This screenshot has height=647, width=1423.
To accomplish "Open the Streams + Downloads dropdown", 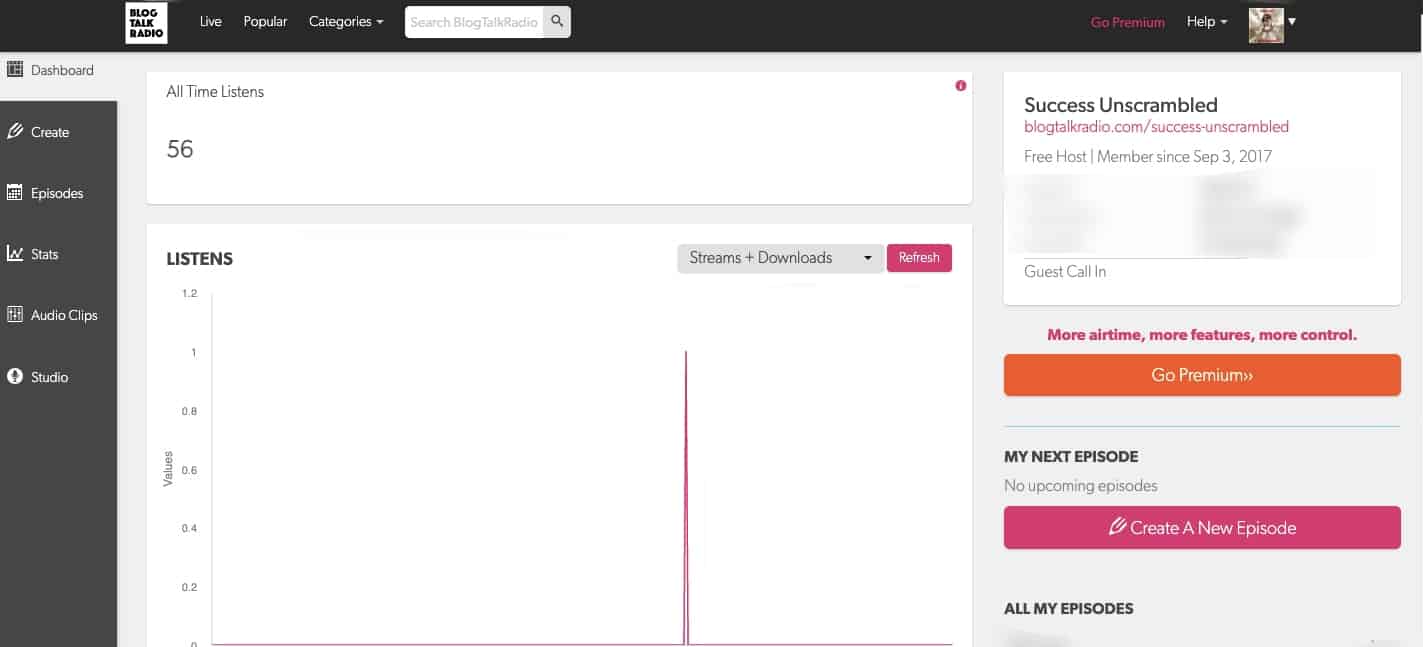I will [x=780, y=258].
